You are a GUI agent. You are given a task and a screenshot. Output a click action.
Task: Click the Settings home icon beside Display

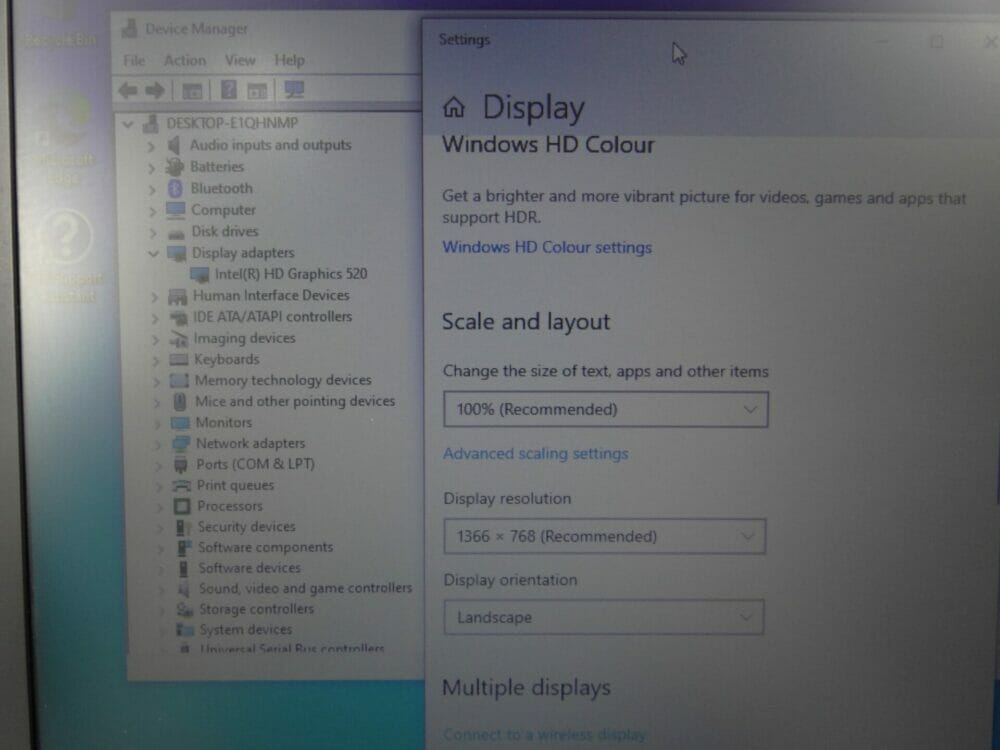(x=453, y=107)
